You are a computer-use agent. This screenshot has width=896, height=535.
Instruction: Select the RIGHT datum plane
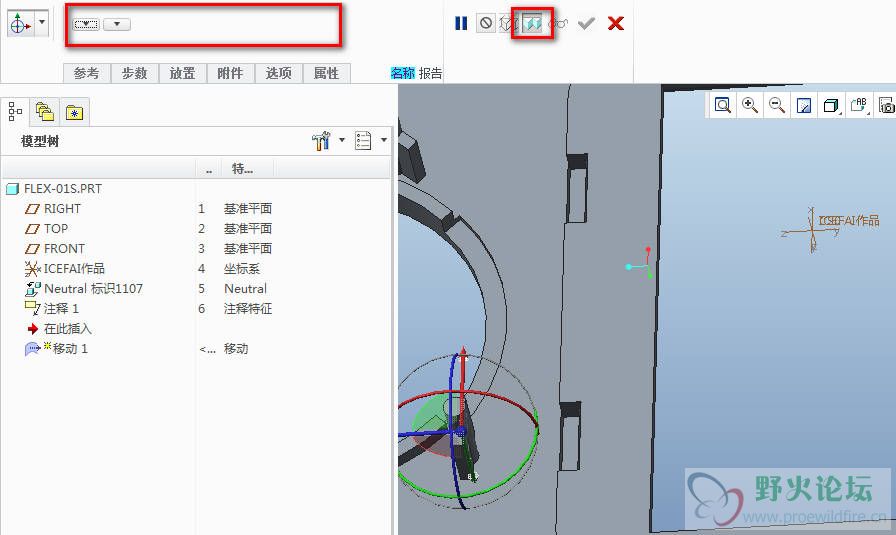click(62, 209)
